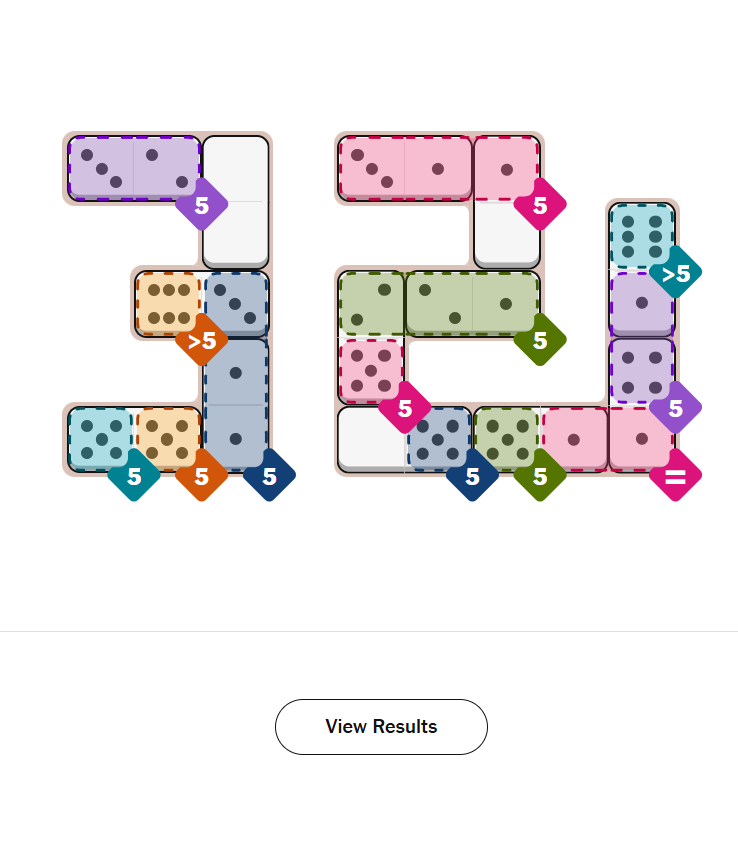This screenshot has height=842, width=738.
Task: Click the purple single-pip tile
Action: tap(641, 303)
